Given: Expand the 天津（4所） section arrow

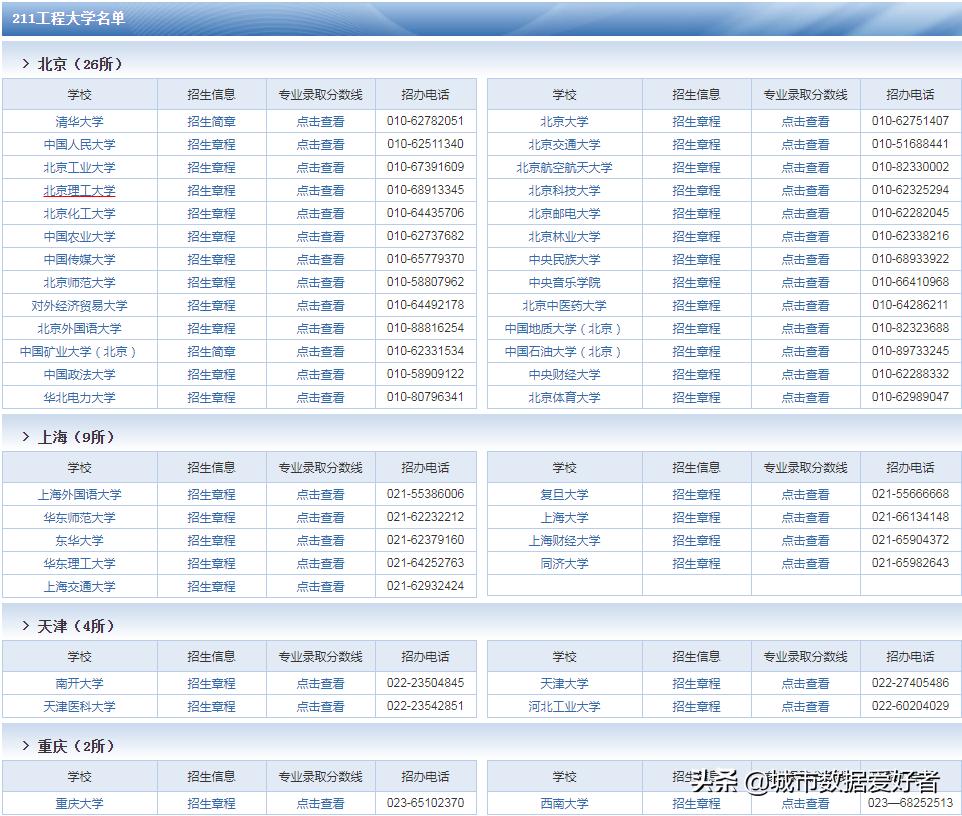Looking at the screenshot, I should point(25,626).
